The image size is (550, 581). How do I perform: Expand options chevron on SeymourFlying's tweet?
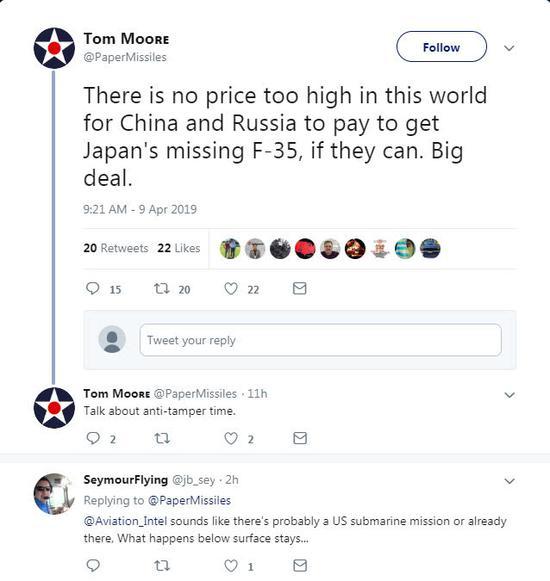pos(510,481)
